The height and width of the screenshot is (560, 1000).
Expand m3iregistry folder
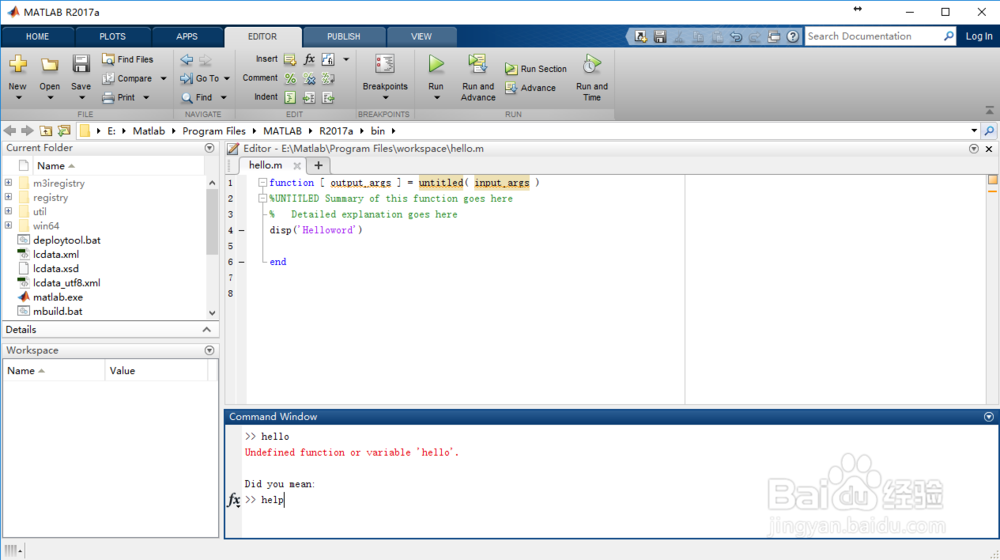point(8,183)
